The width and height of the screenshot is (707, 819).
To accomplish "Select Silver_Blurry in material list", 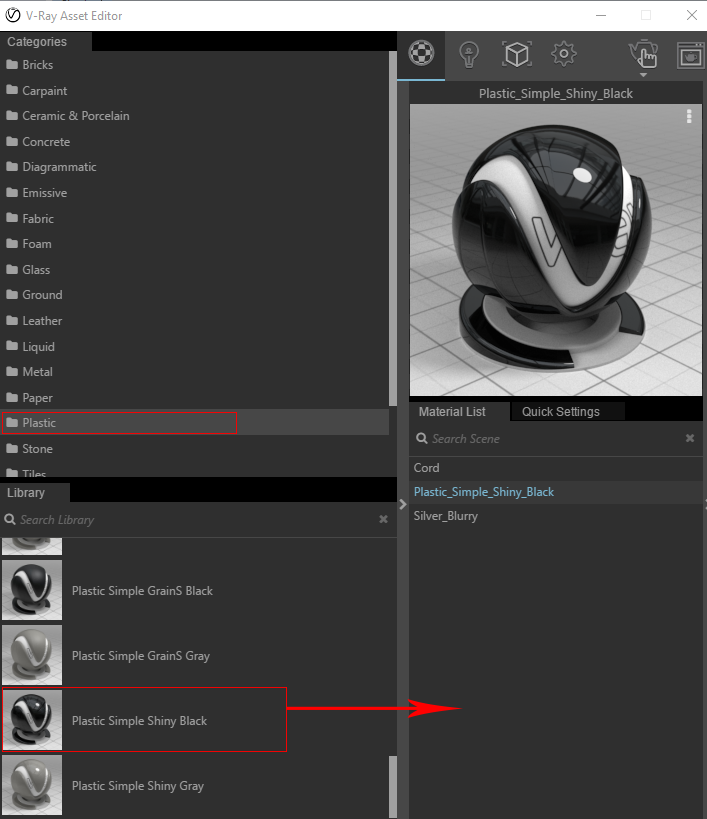I will (556, 516).
